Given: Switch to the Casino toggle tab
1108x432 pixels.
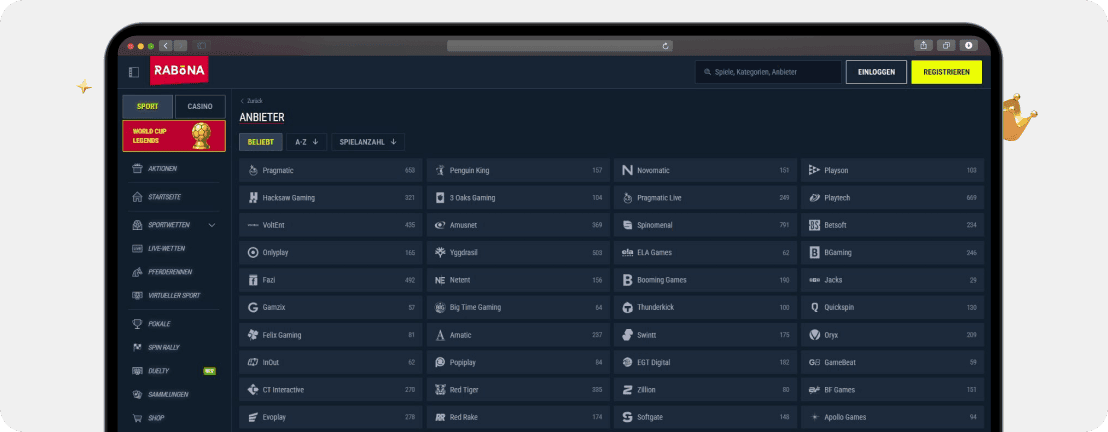Looking at the screenshot, I should click(x=200, y=107).
